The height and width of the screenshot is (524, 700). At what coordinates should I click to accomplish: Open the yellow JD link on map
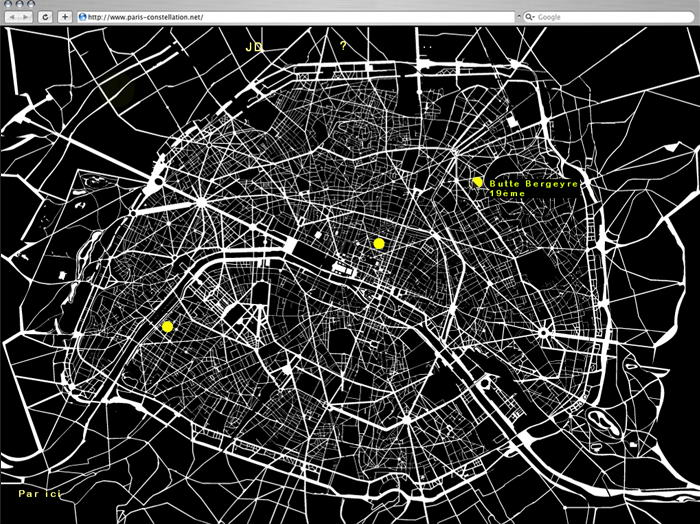click(x=254, y=47)
